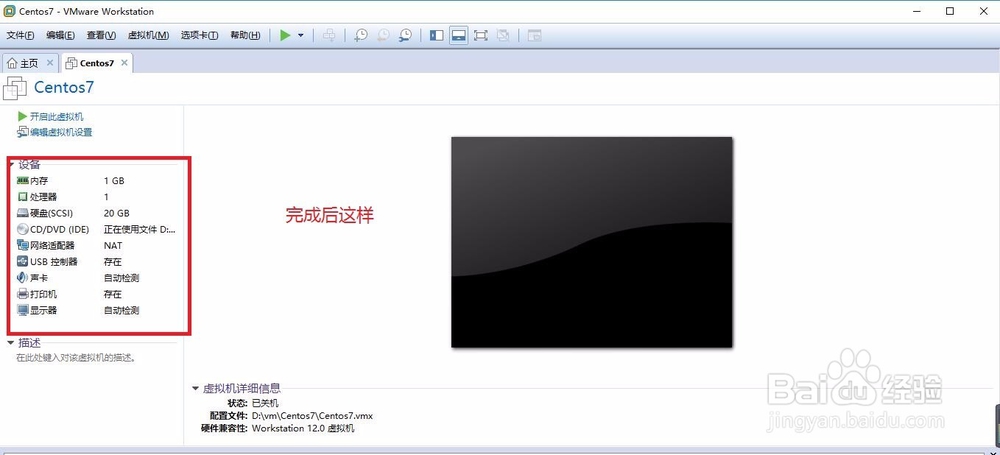This screenshot has height=455, width=1000.
Task: Take a snapshot with the clock-plus icon
Action: [x=361, y=36]
